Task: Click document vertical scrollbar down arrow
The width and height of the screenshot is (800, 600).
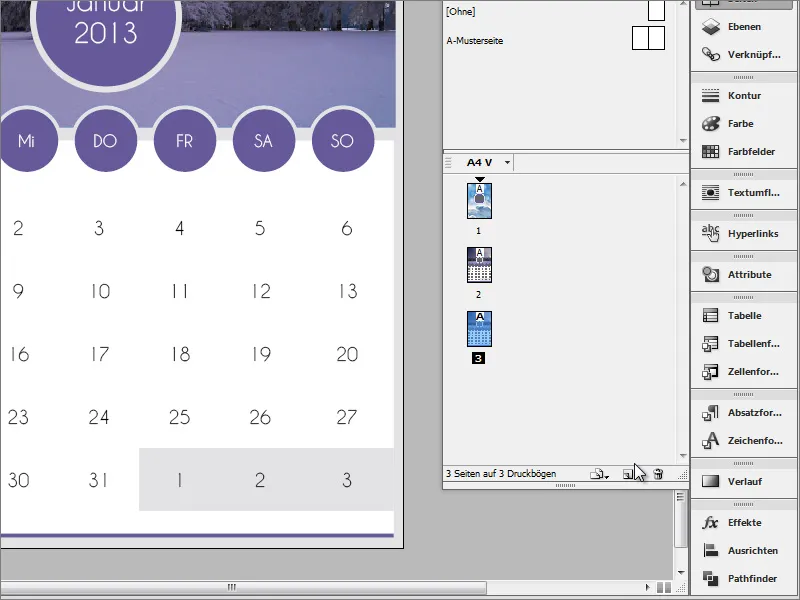Action: (x=681, y=573)
